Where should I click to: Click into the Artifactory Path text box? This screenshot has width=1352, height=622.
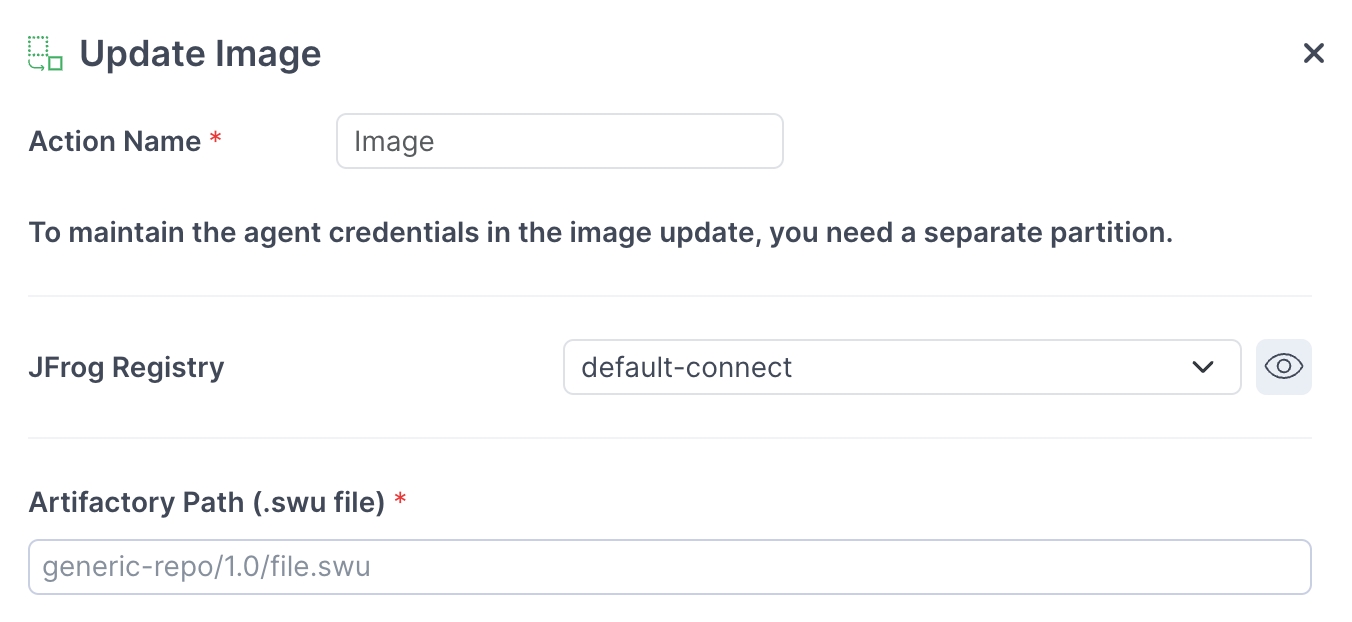[669, 568]
